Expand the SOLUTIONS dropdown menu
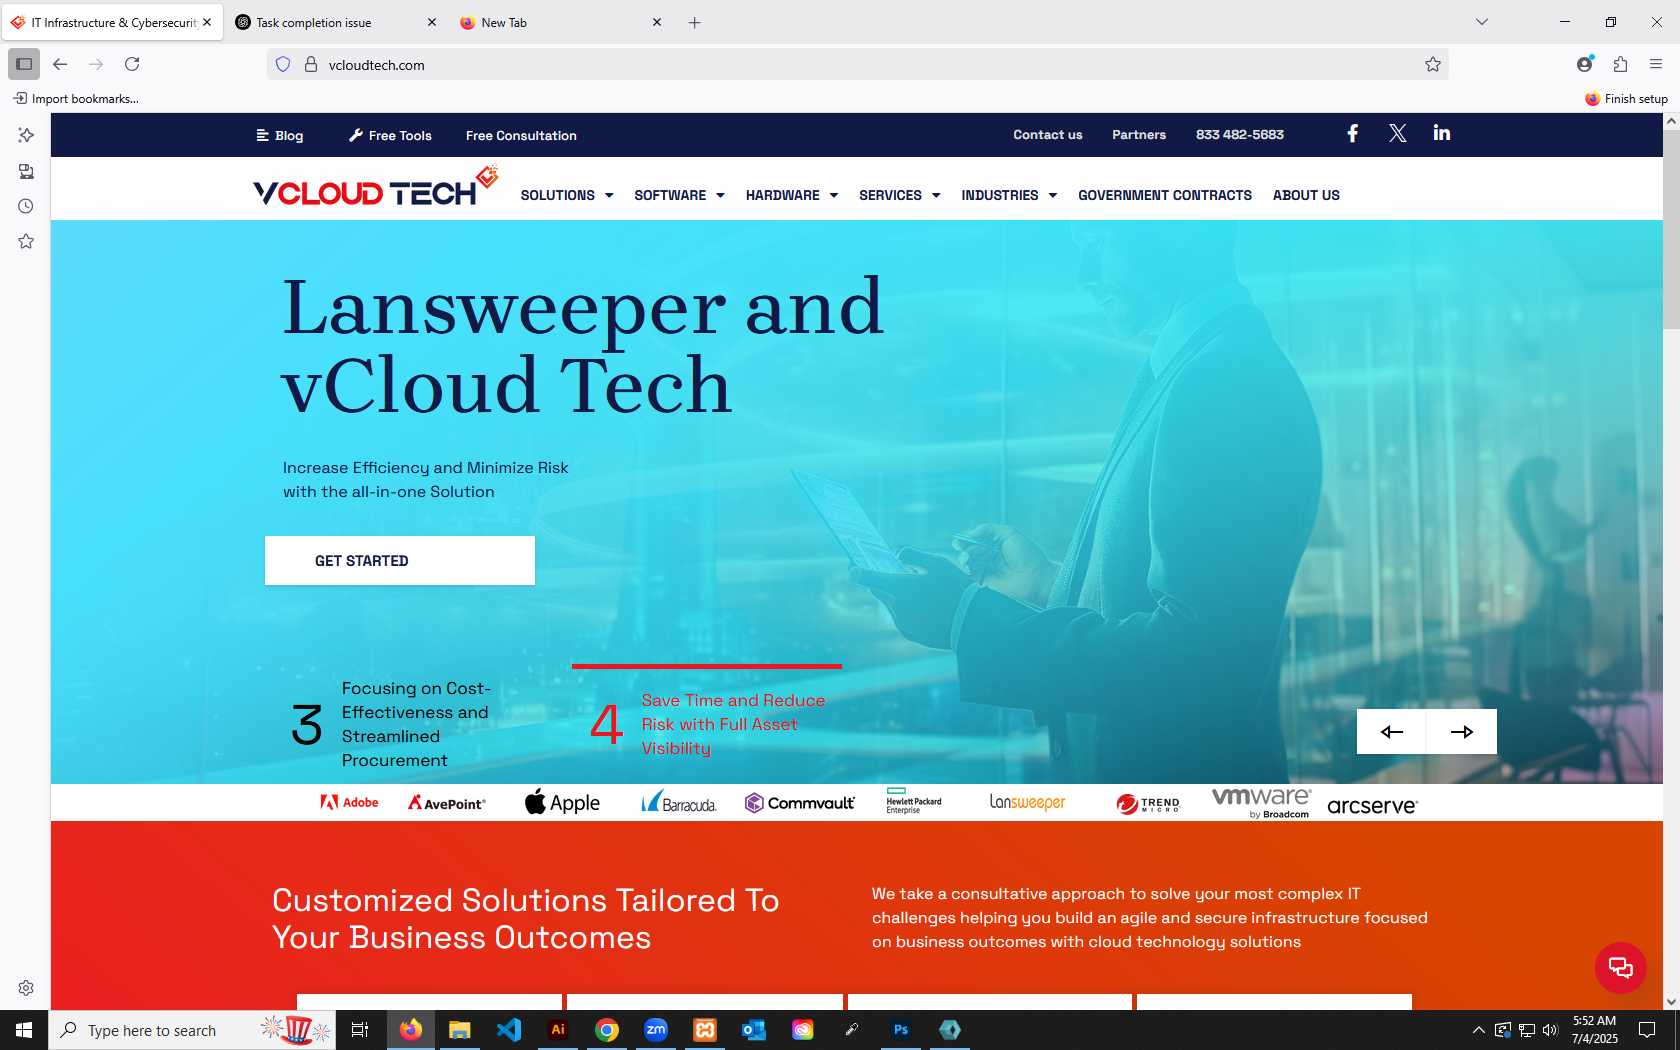 [566, 195]
